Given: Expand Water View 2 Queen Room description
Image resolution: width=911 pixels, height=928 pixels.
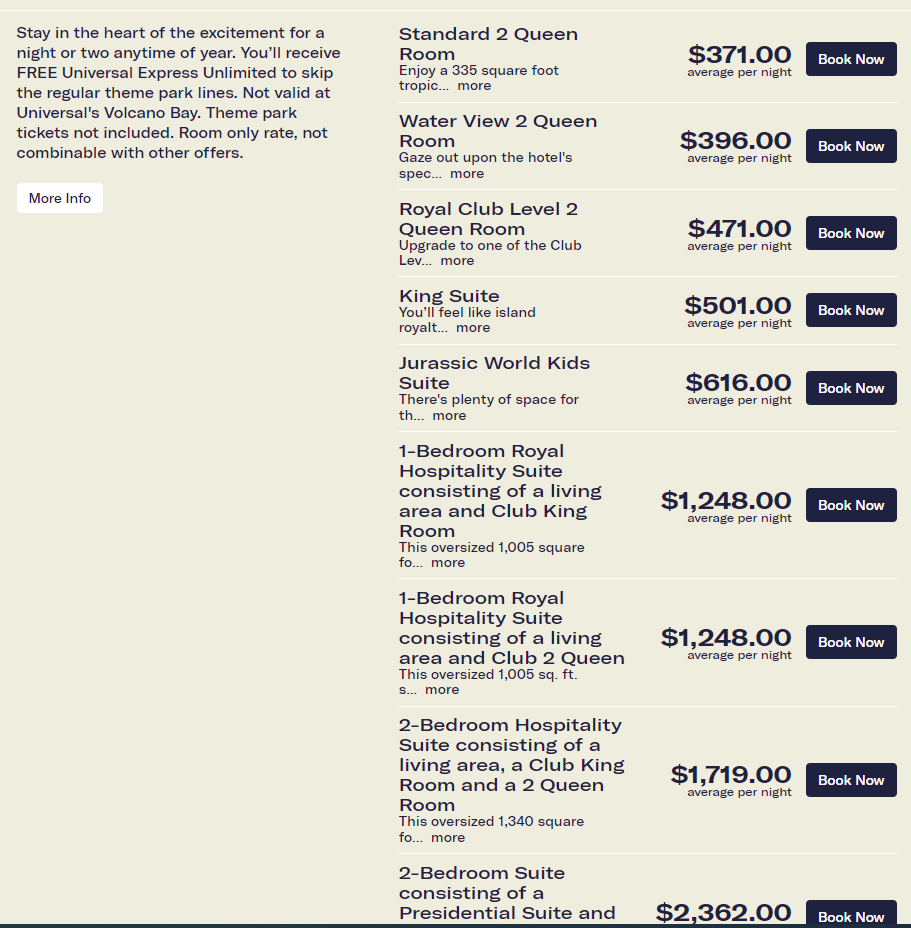Looking at the screenshot, I should (x=466, y=174).
